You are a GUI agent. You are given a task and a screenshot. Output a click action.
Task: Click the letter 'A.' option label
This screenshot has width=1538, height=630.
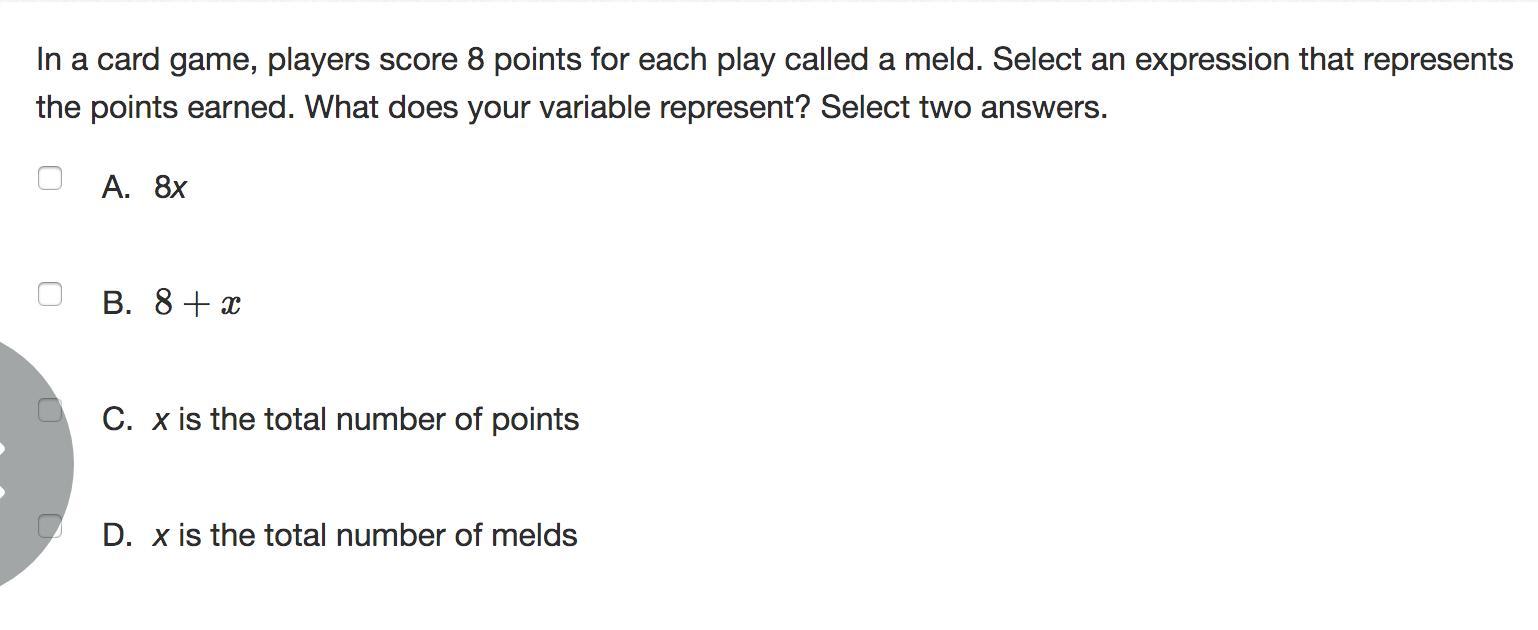pos(116,188)
